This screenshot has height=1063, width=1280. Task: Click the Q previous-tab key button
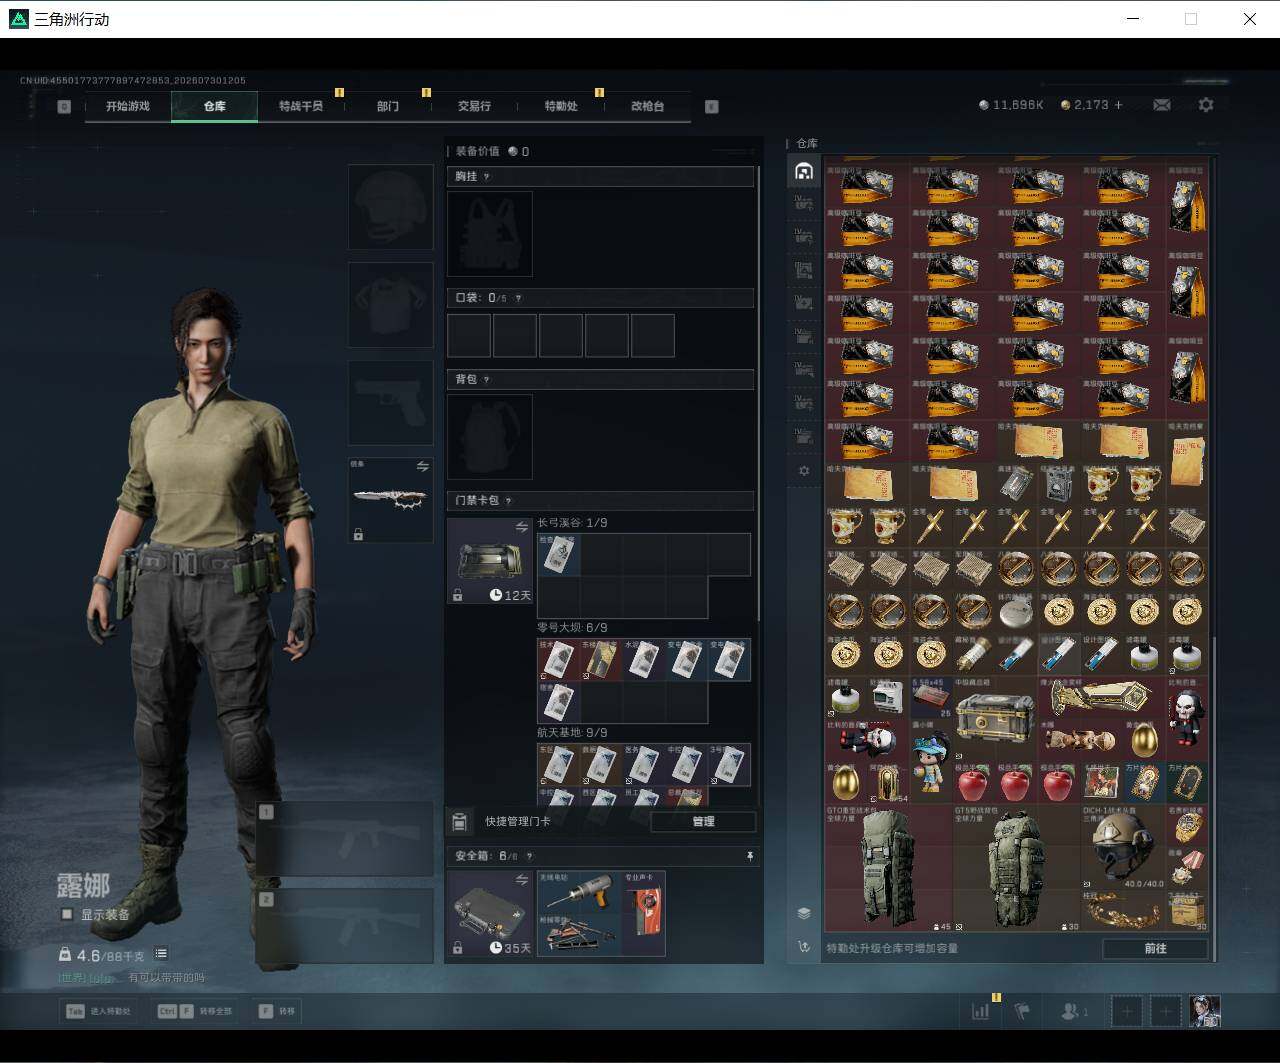(64, 107)
